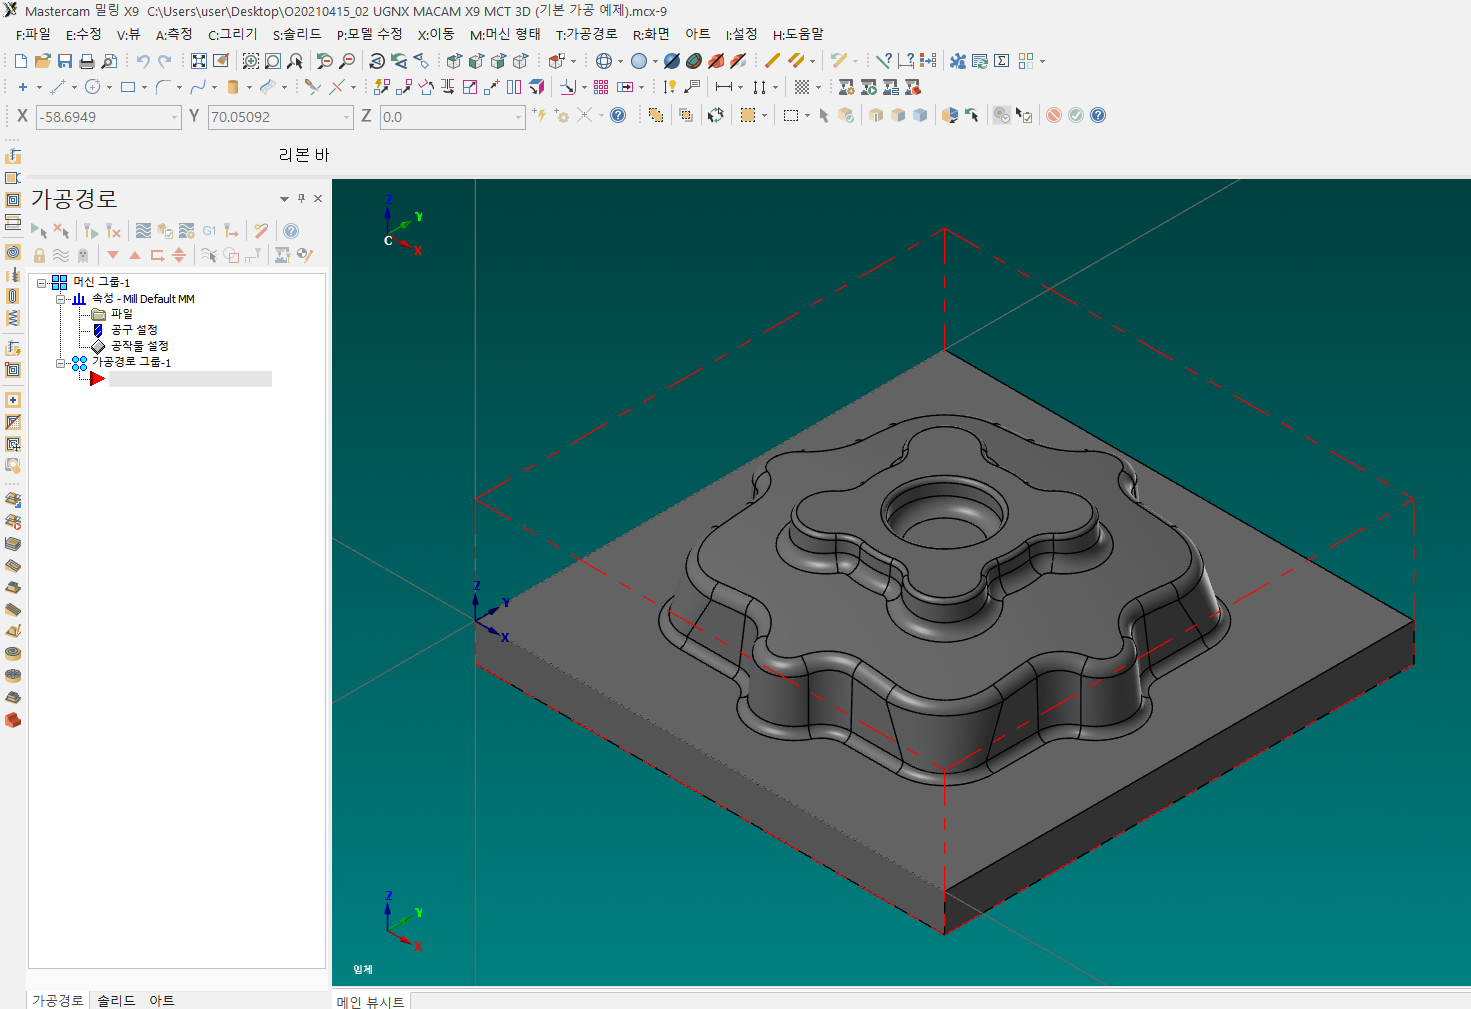Repaint the screen (brush icon)
This screenshot has width=1471, height=1009.
221,61
